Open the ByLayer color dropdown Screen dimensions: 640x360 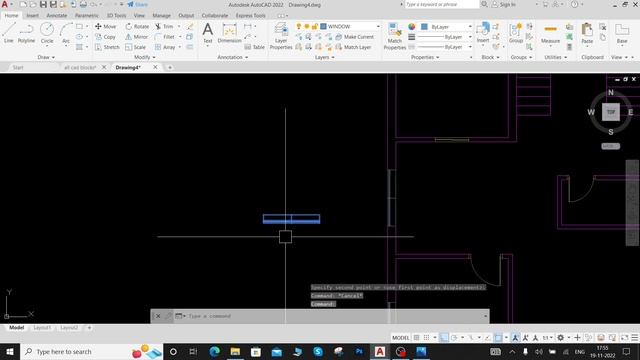(446, 27)
